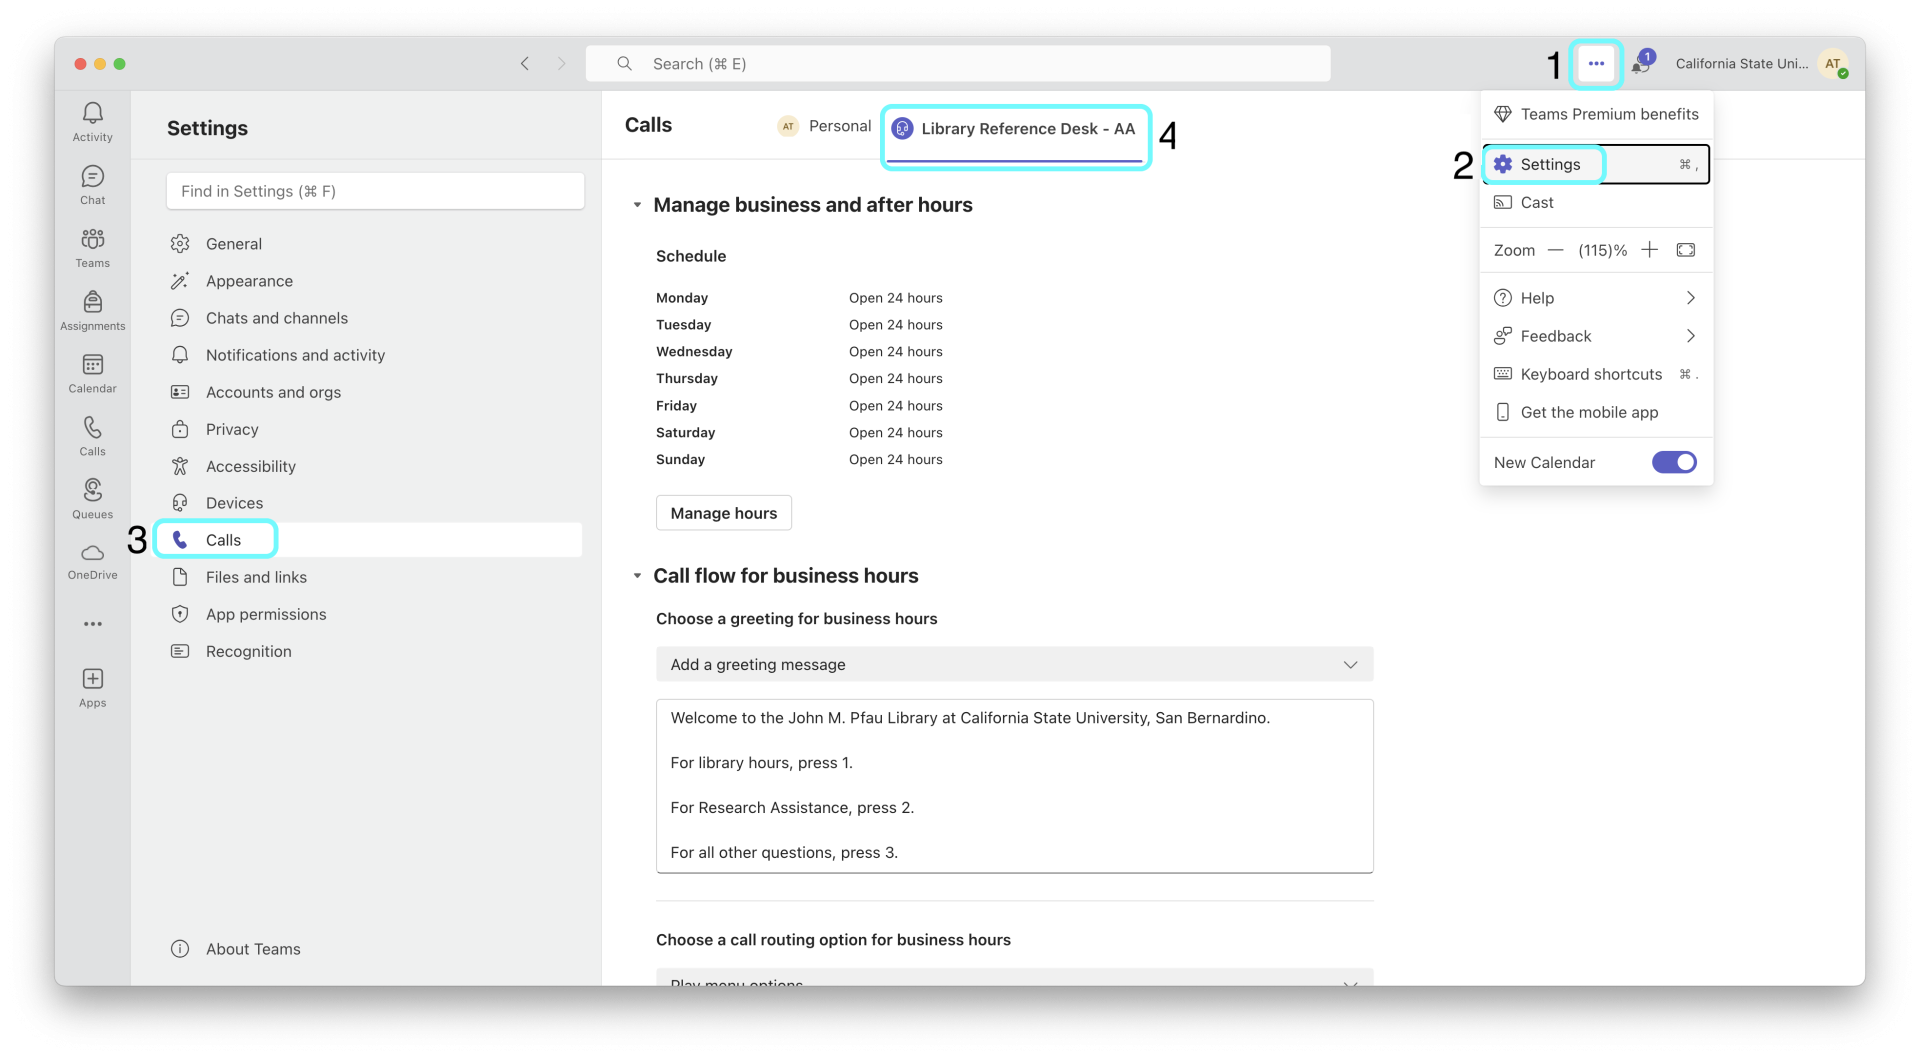Open the Calendar icon in sidebar

92,373
